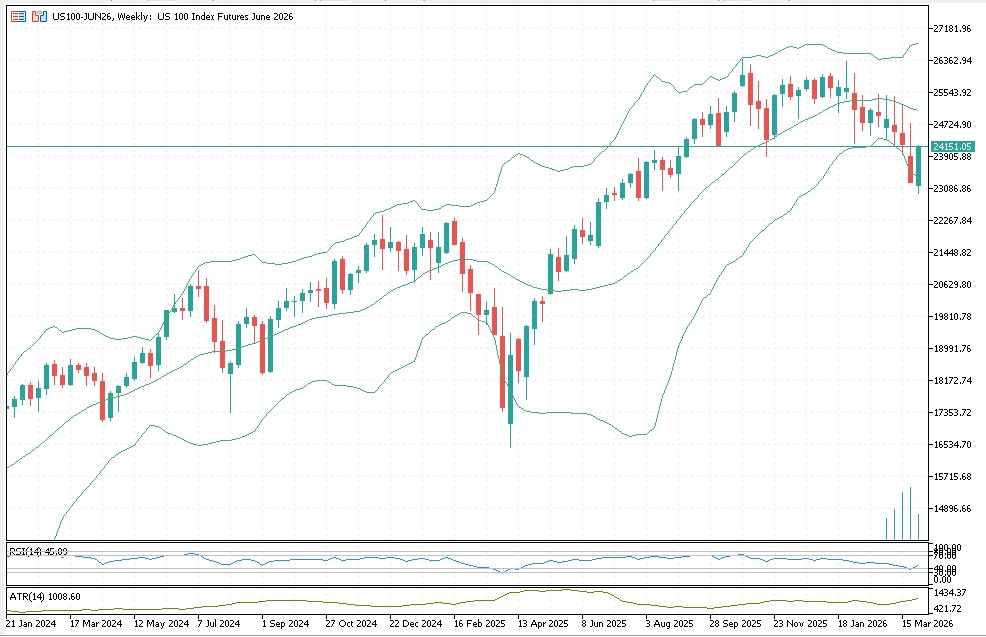Click the 1434.37 ATR scale value
Image resolution: width=986 pixels, height=637 pixels.
pos(950,595)
